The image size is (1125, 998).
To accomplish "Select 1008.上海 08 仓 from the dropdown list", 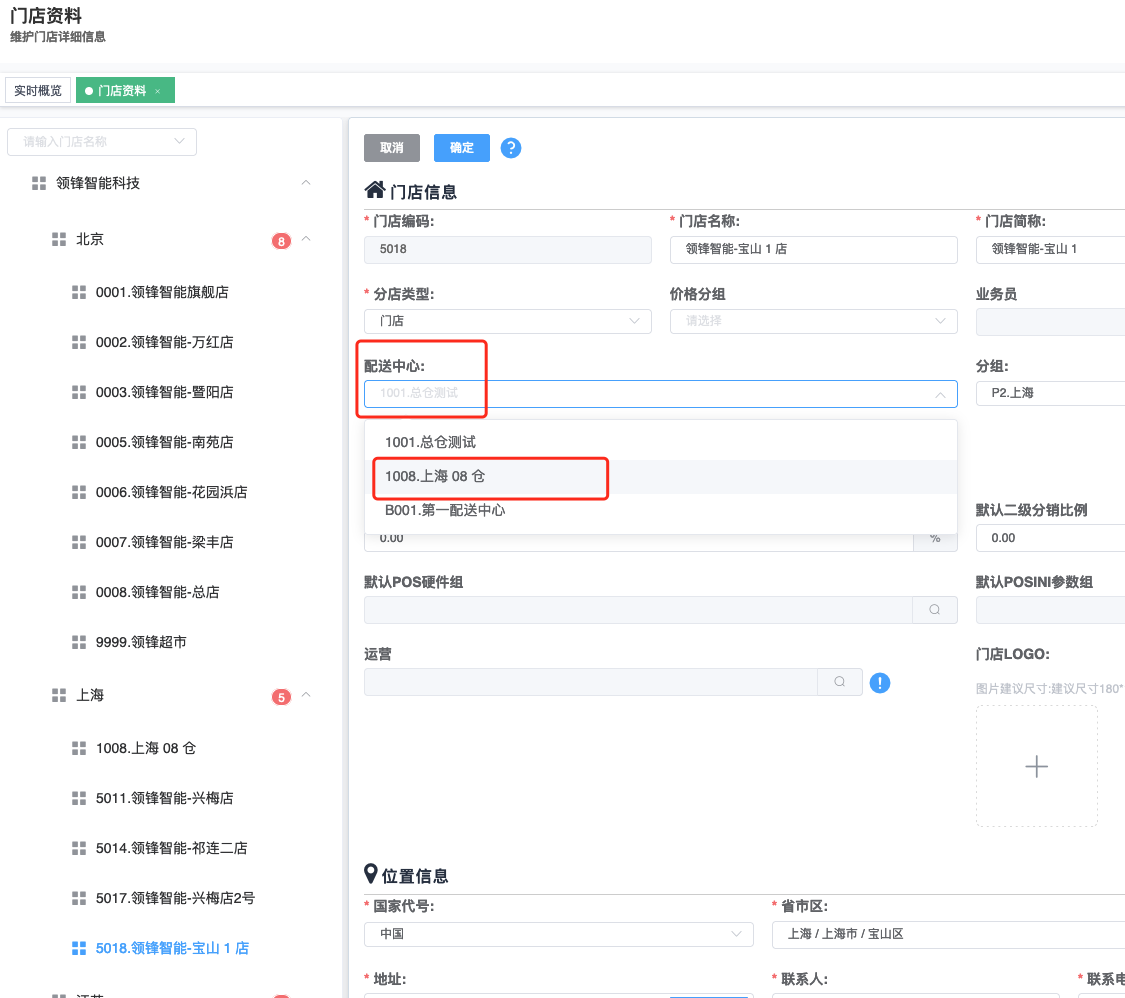I will [x=435, y=477].
